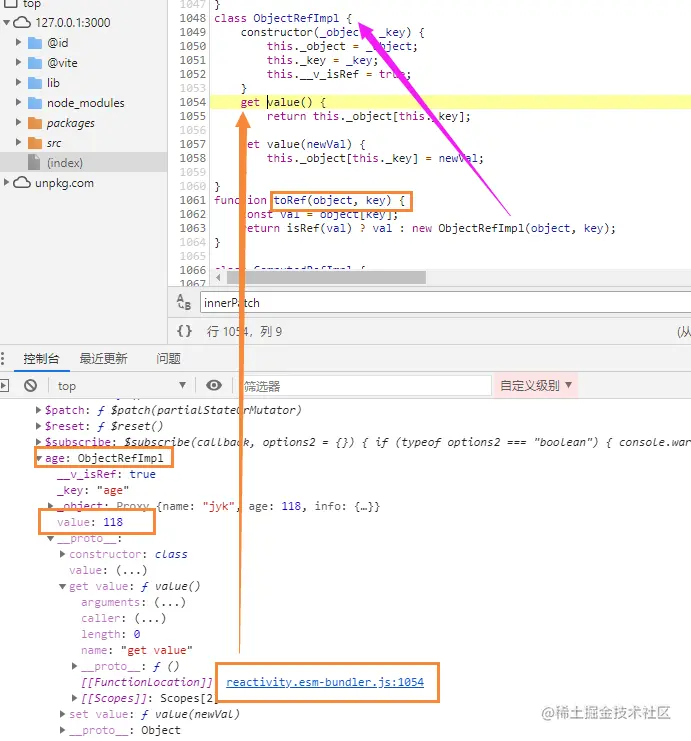691x741 pixels.
Task: Expand the @vite folder
Action: (18, 62)
